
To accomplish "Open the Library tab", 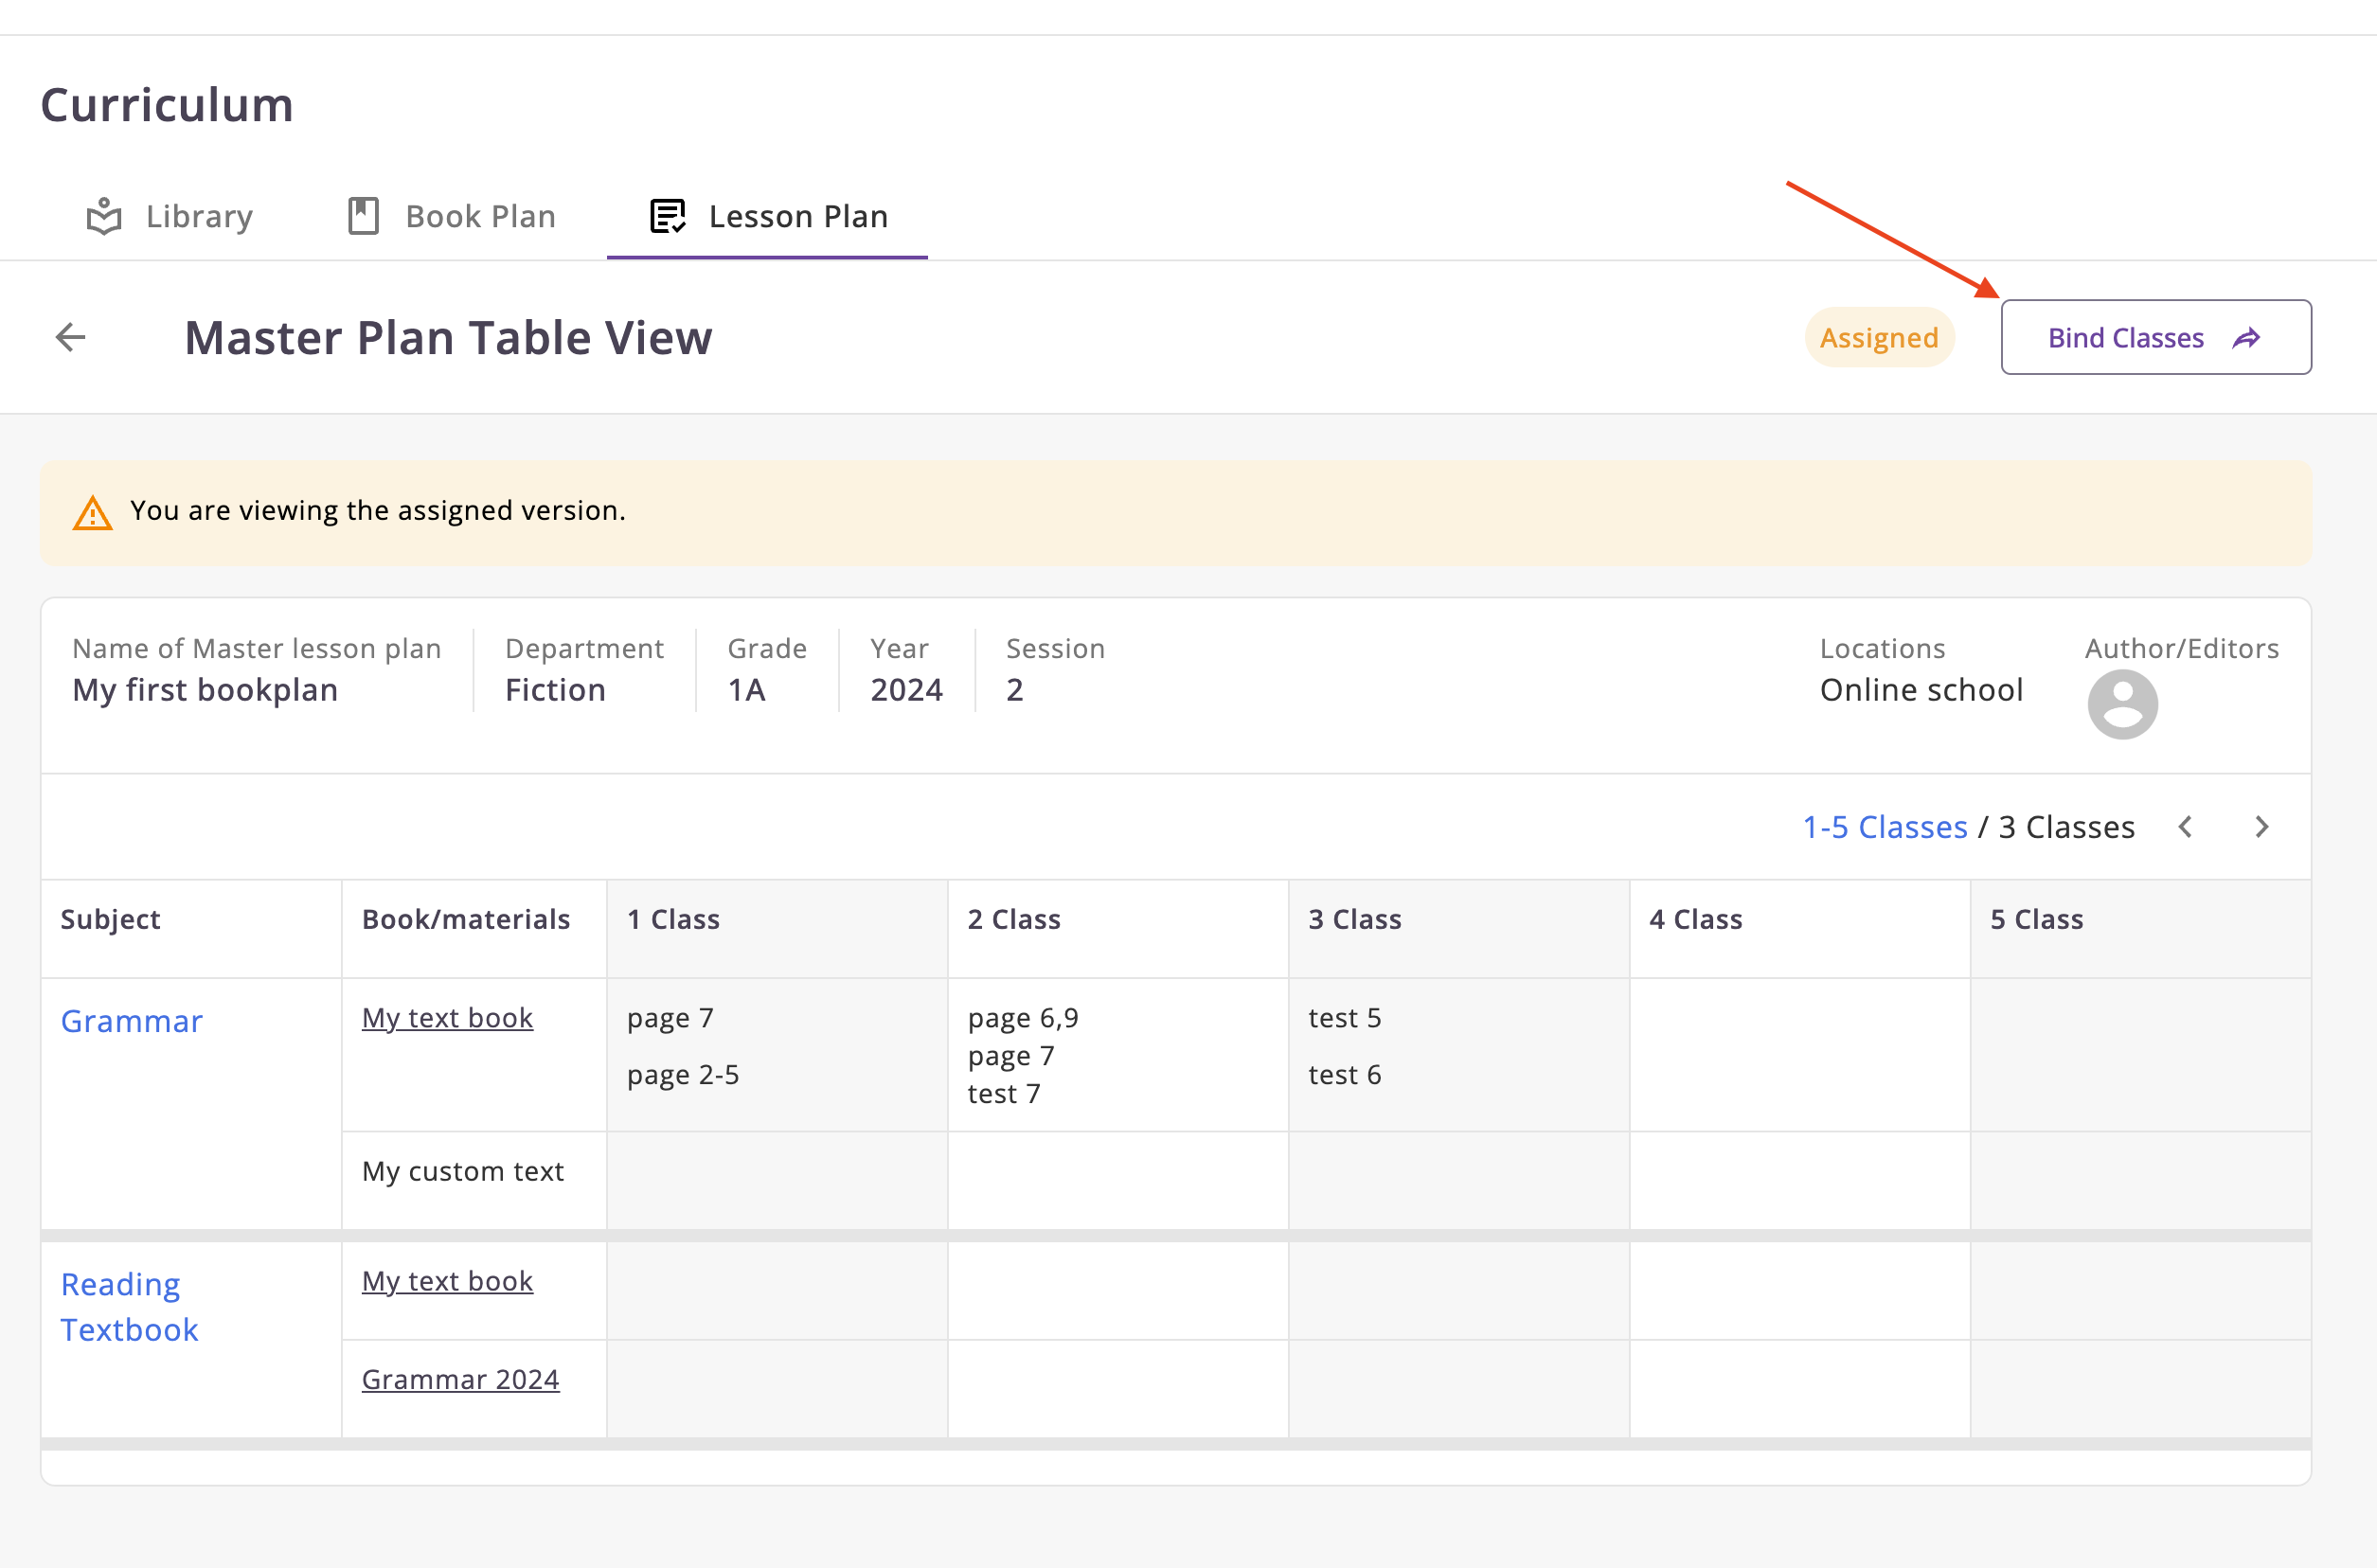I will 199,216.
